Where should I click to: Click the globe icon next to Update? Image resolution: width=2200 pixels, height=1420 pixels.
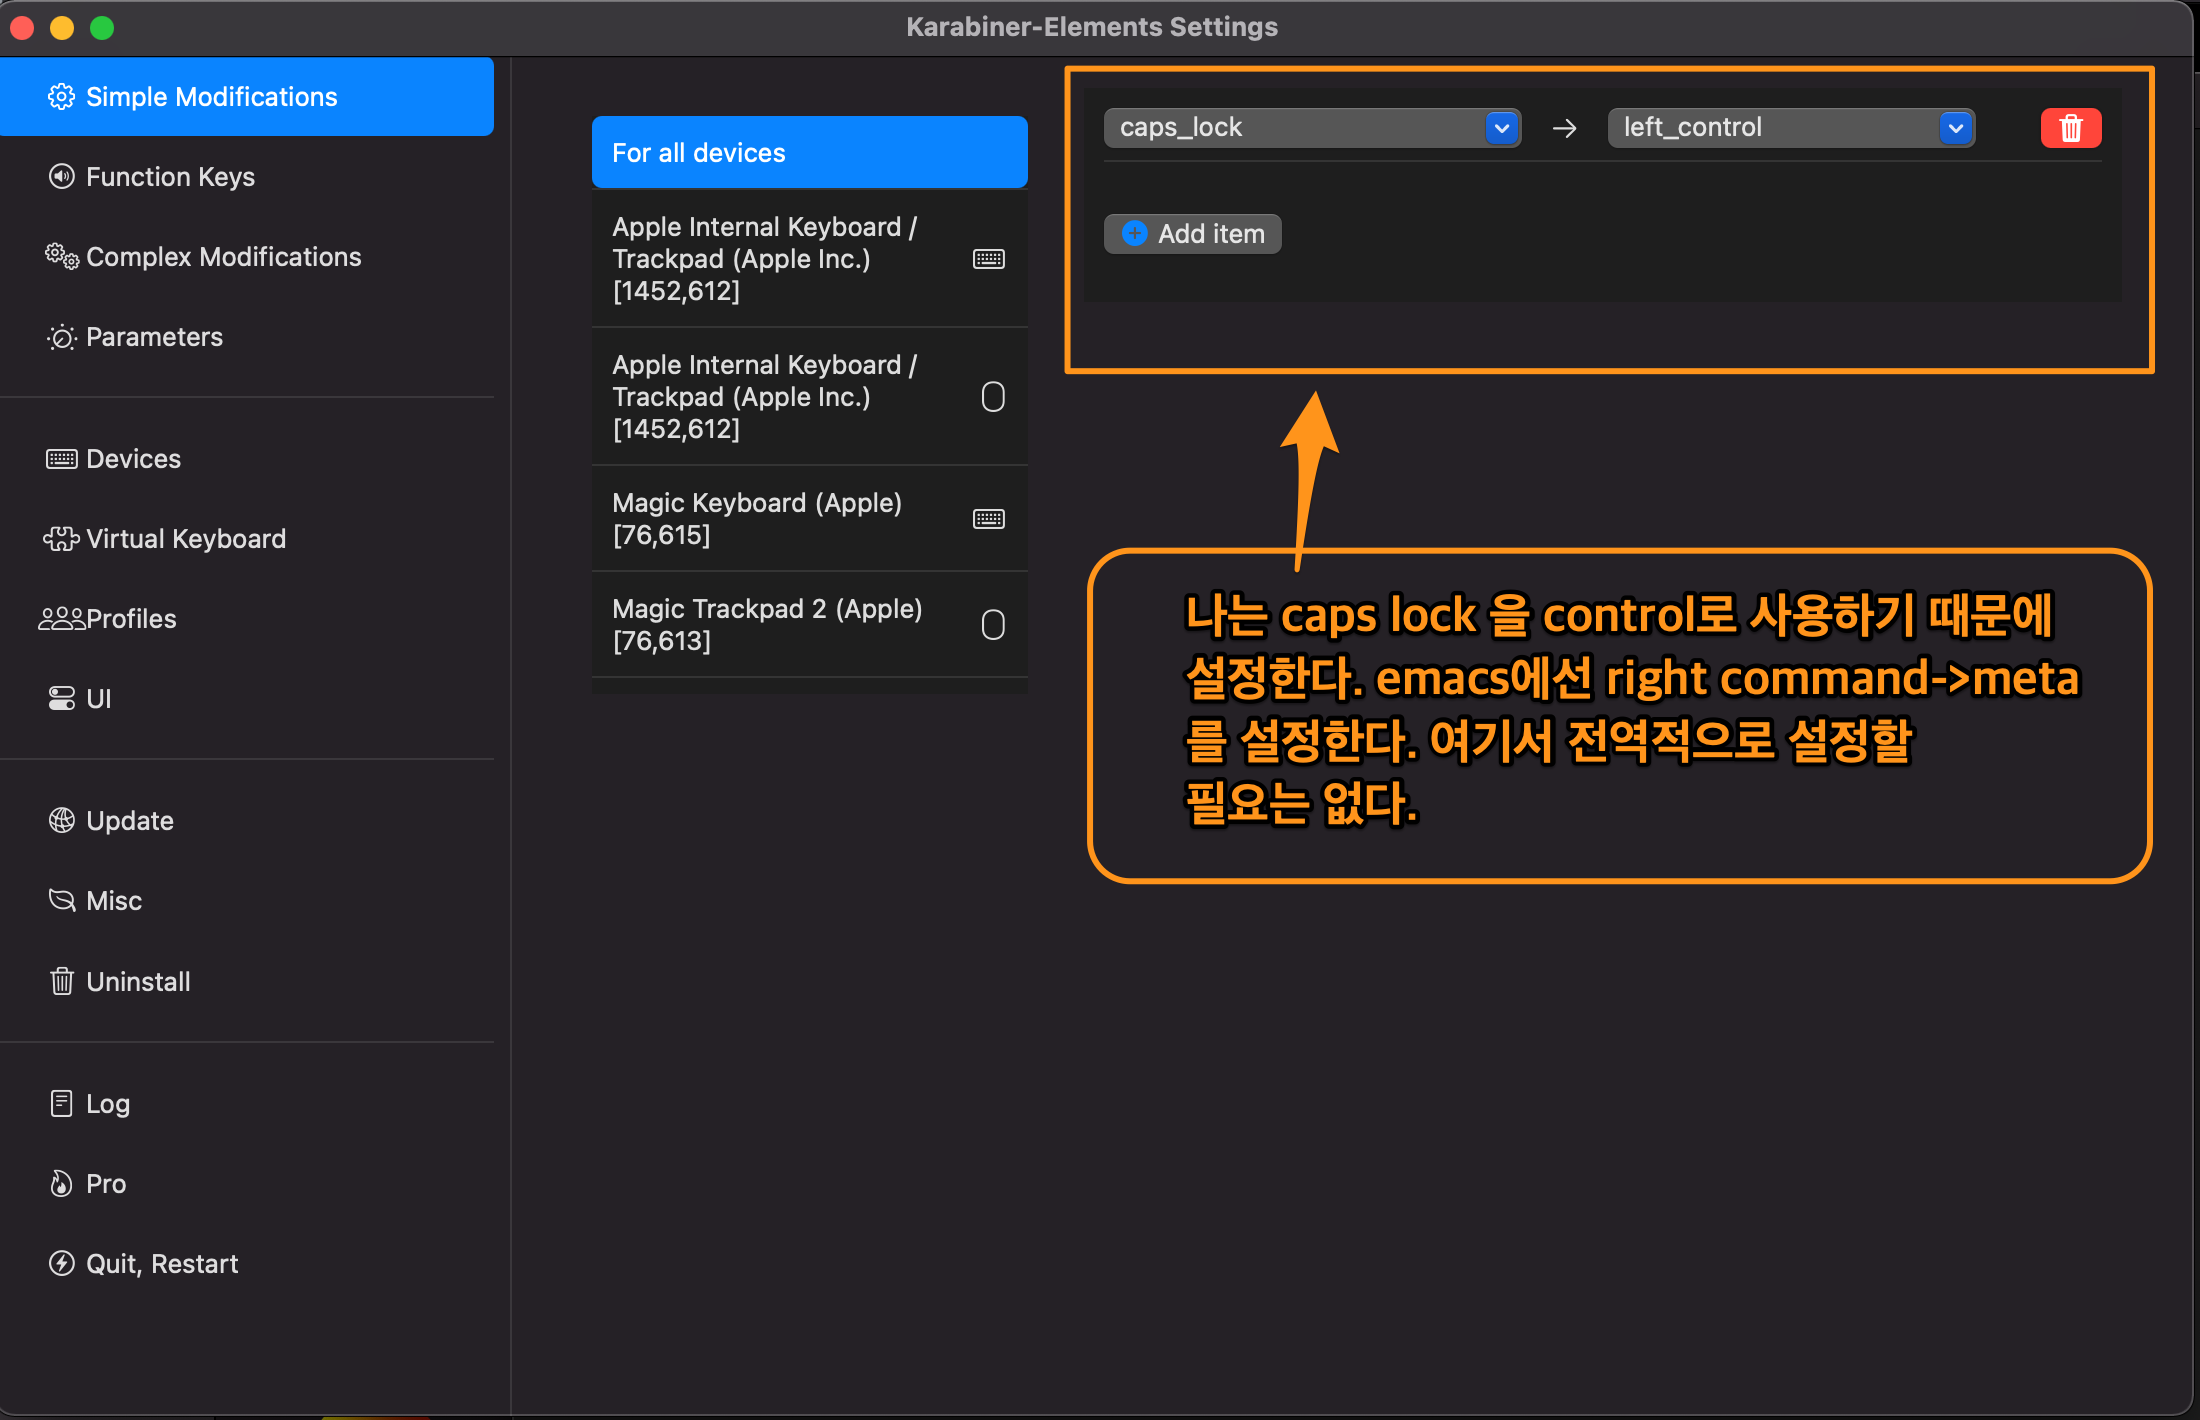[61, 821]
